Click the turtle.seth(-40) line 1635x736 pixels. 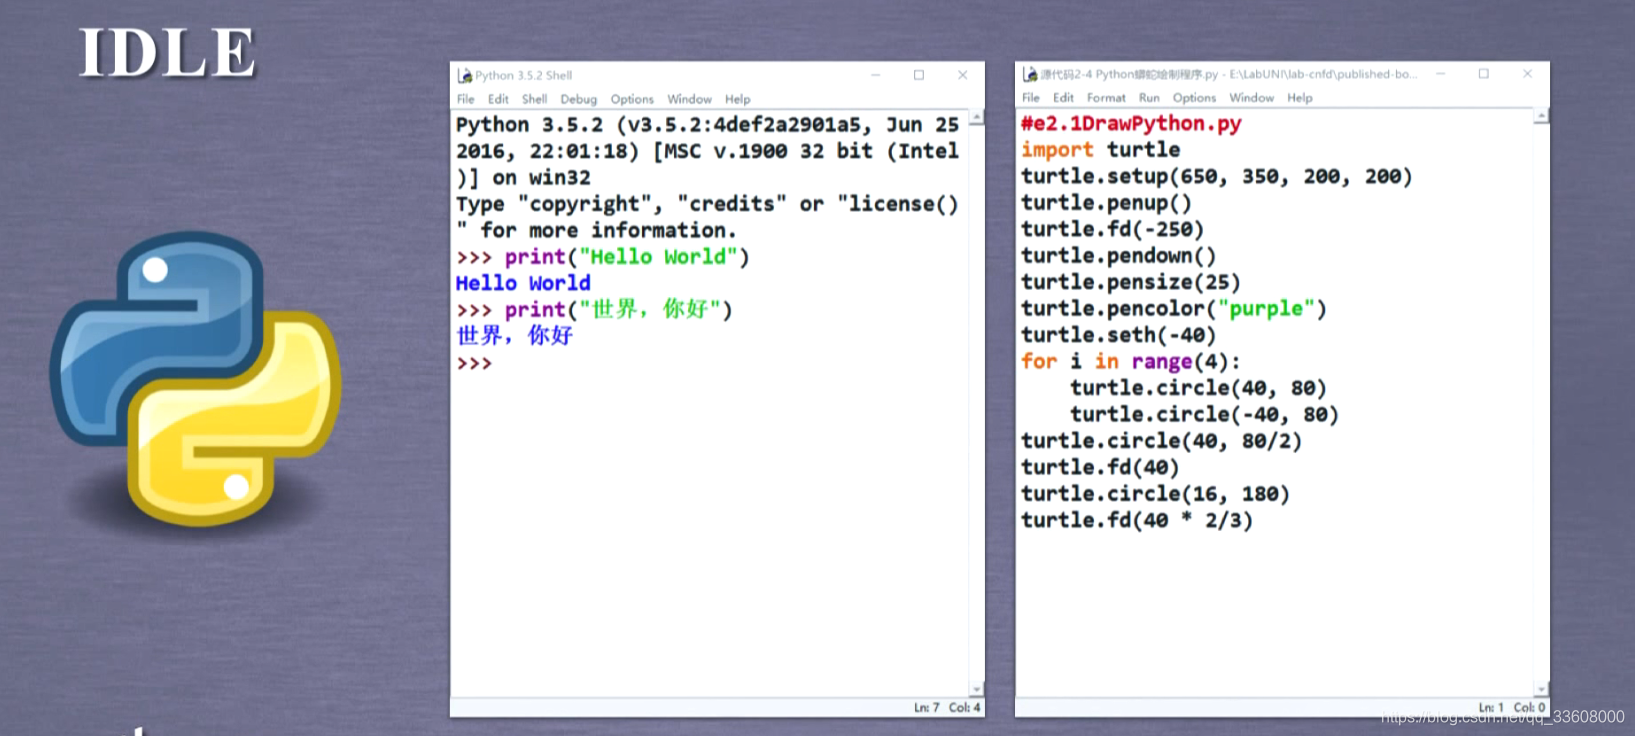point(1118,335)
